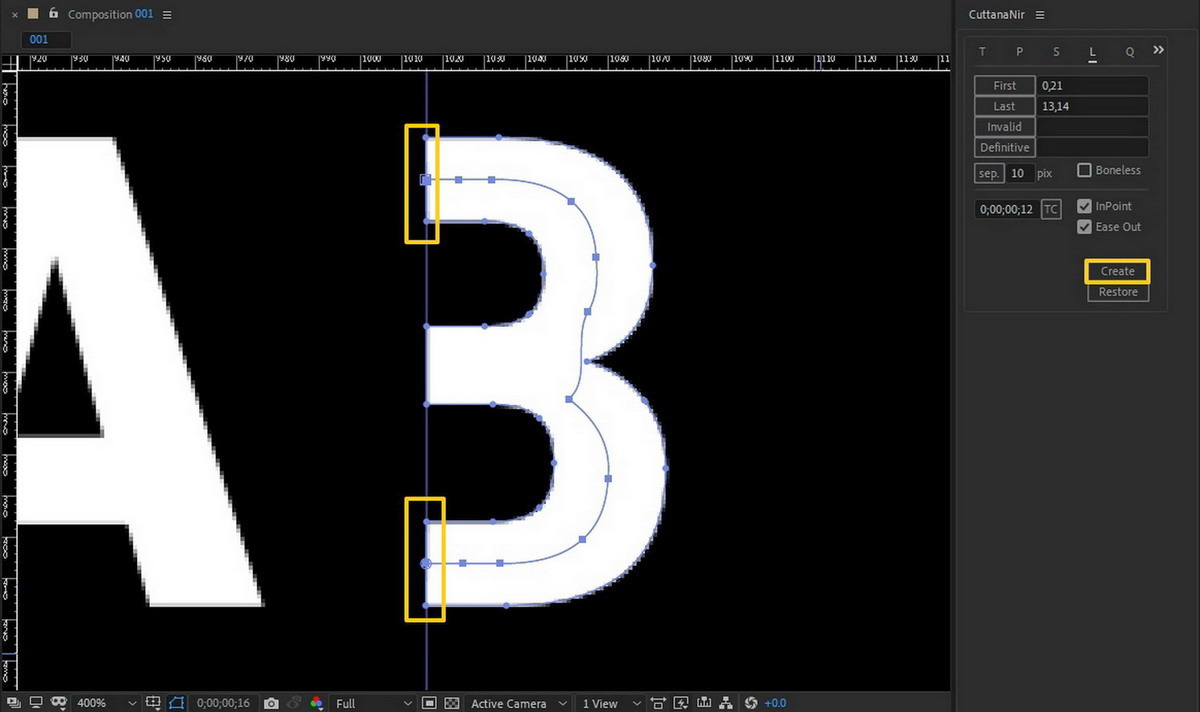Screen dimensions: 1200x712
Task: Open the RGB channel display icon
Action: point(317,703)
